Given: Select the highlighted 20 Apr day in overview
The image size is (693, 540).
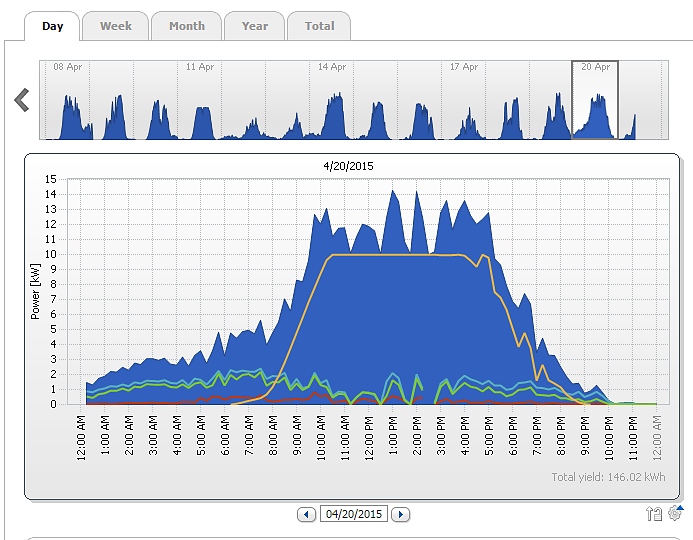Looking at the screenshot, I should coord(595,100).
